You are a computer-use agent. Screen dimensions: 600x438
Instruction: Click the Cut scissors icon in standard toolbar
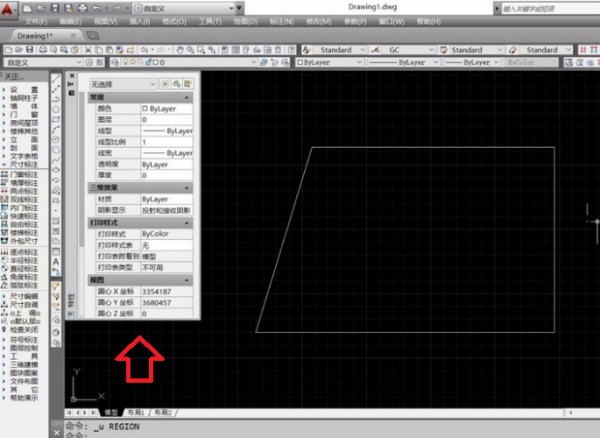(88, 50)
